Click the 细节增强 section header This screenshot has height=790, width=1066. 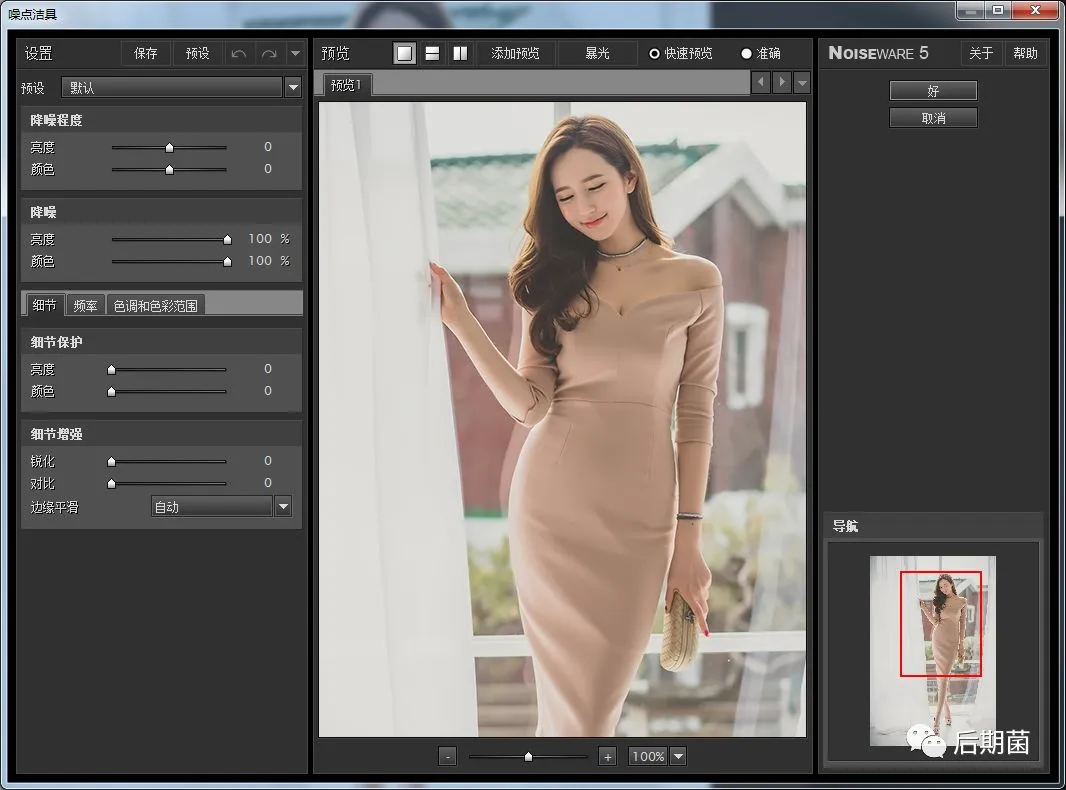pos(161,434)
